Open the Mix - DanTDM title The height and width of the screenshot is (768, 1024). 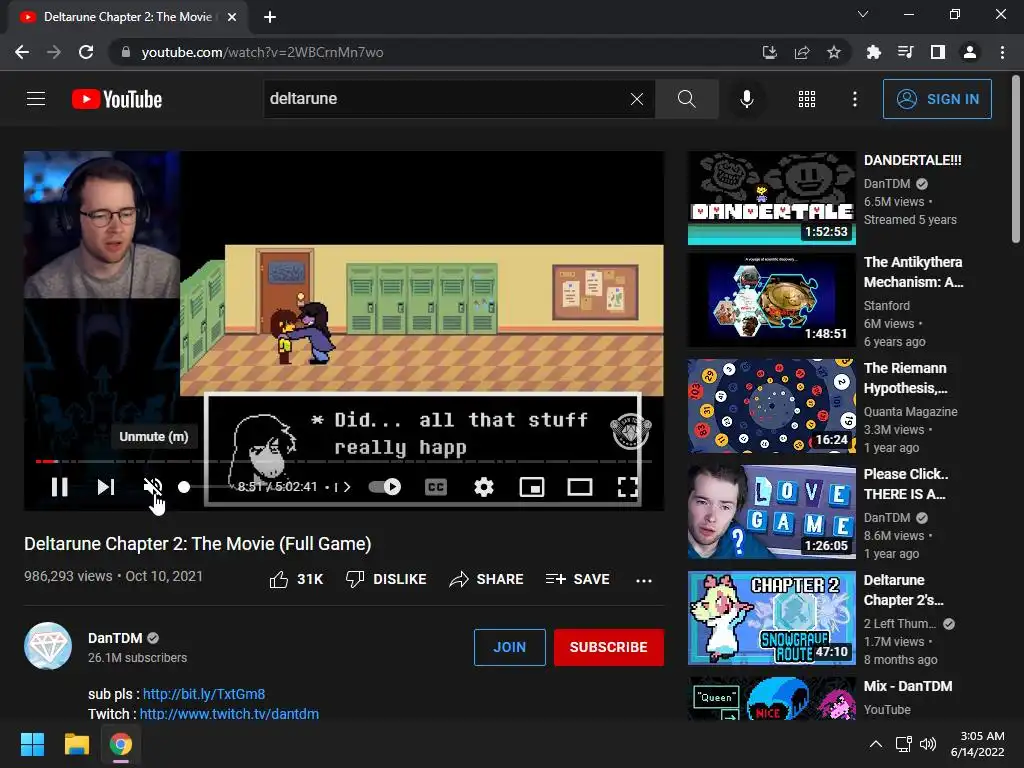(908, 686)
